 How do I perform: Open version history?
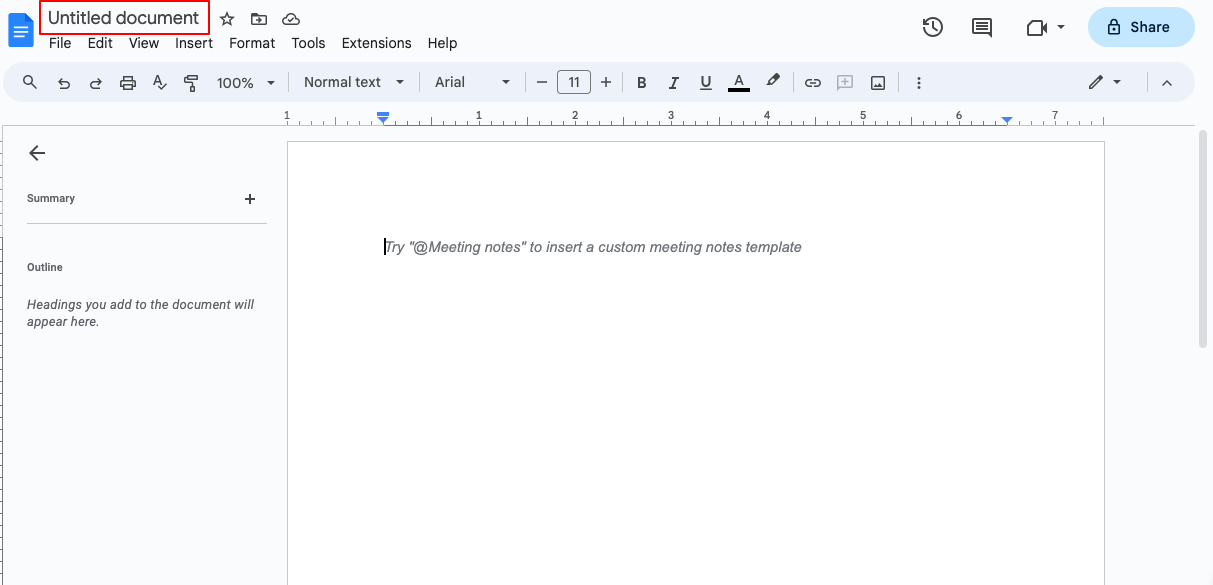(932, 27)
